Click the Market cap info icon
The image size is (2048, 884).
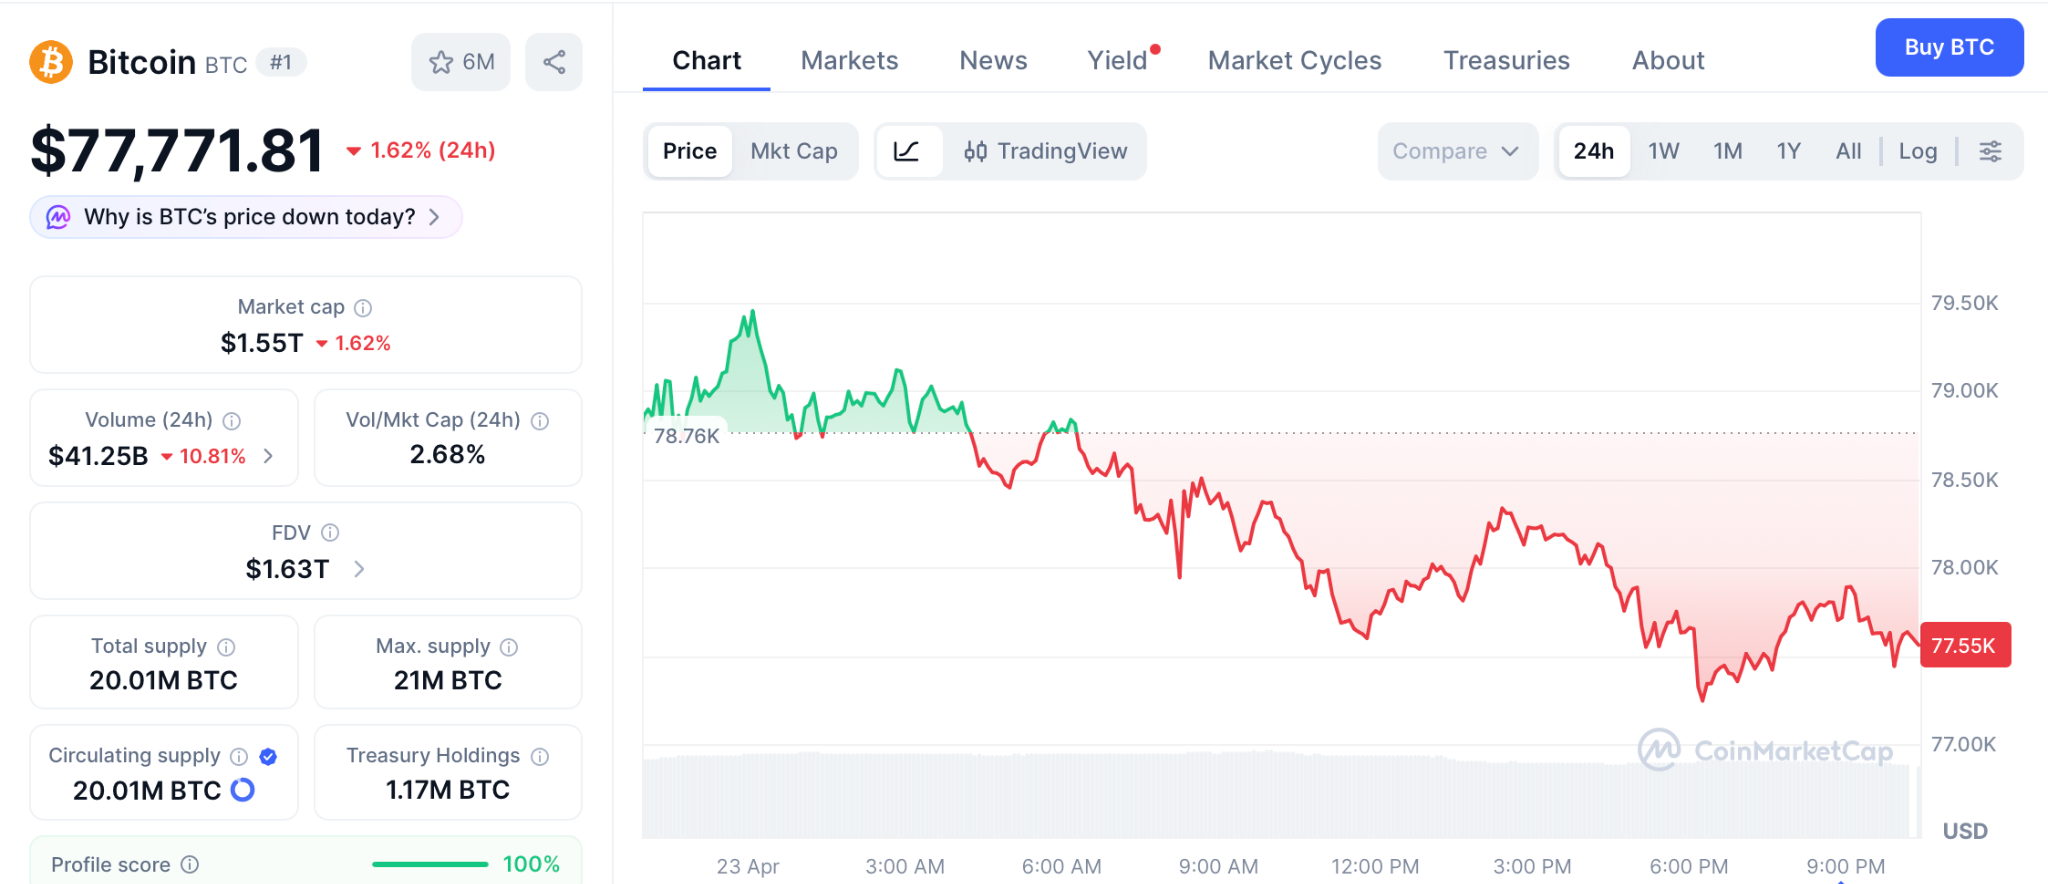pyautogui.click(x=363, y=308)
